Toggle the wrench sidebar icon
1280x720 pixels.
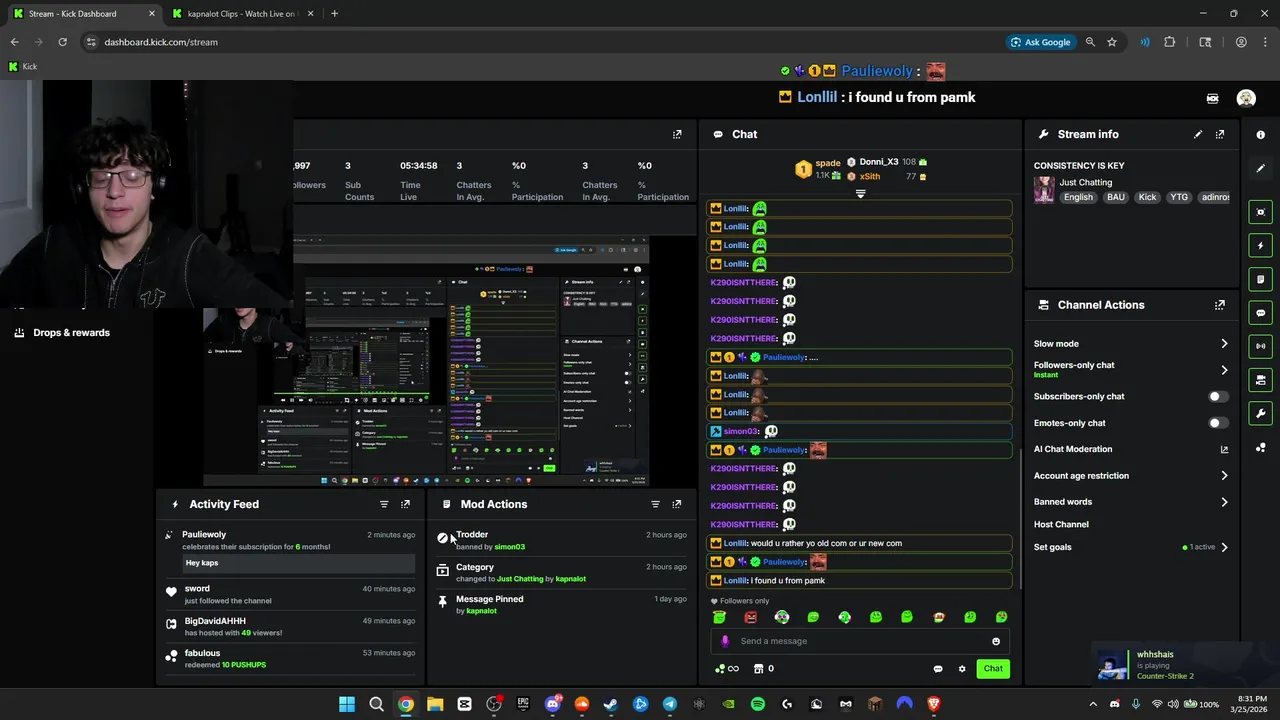pos(1261,413)
